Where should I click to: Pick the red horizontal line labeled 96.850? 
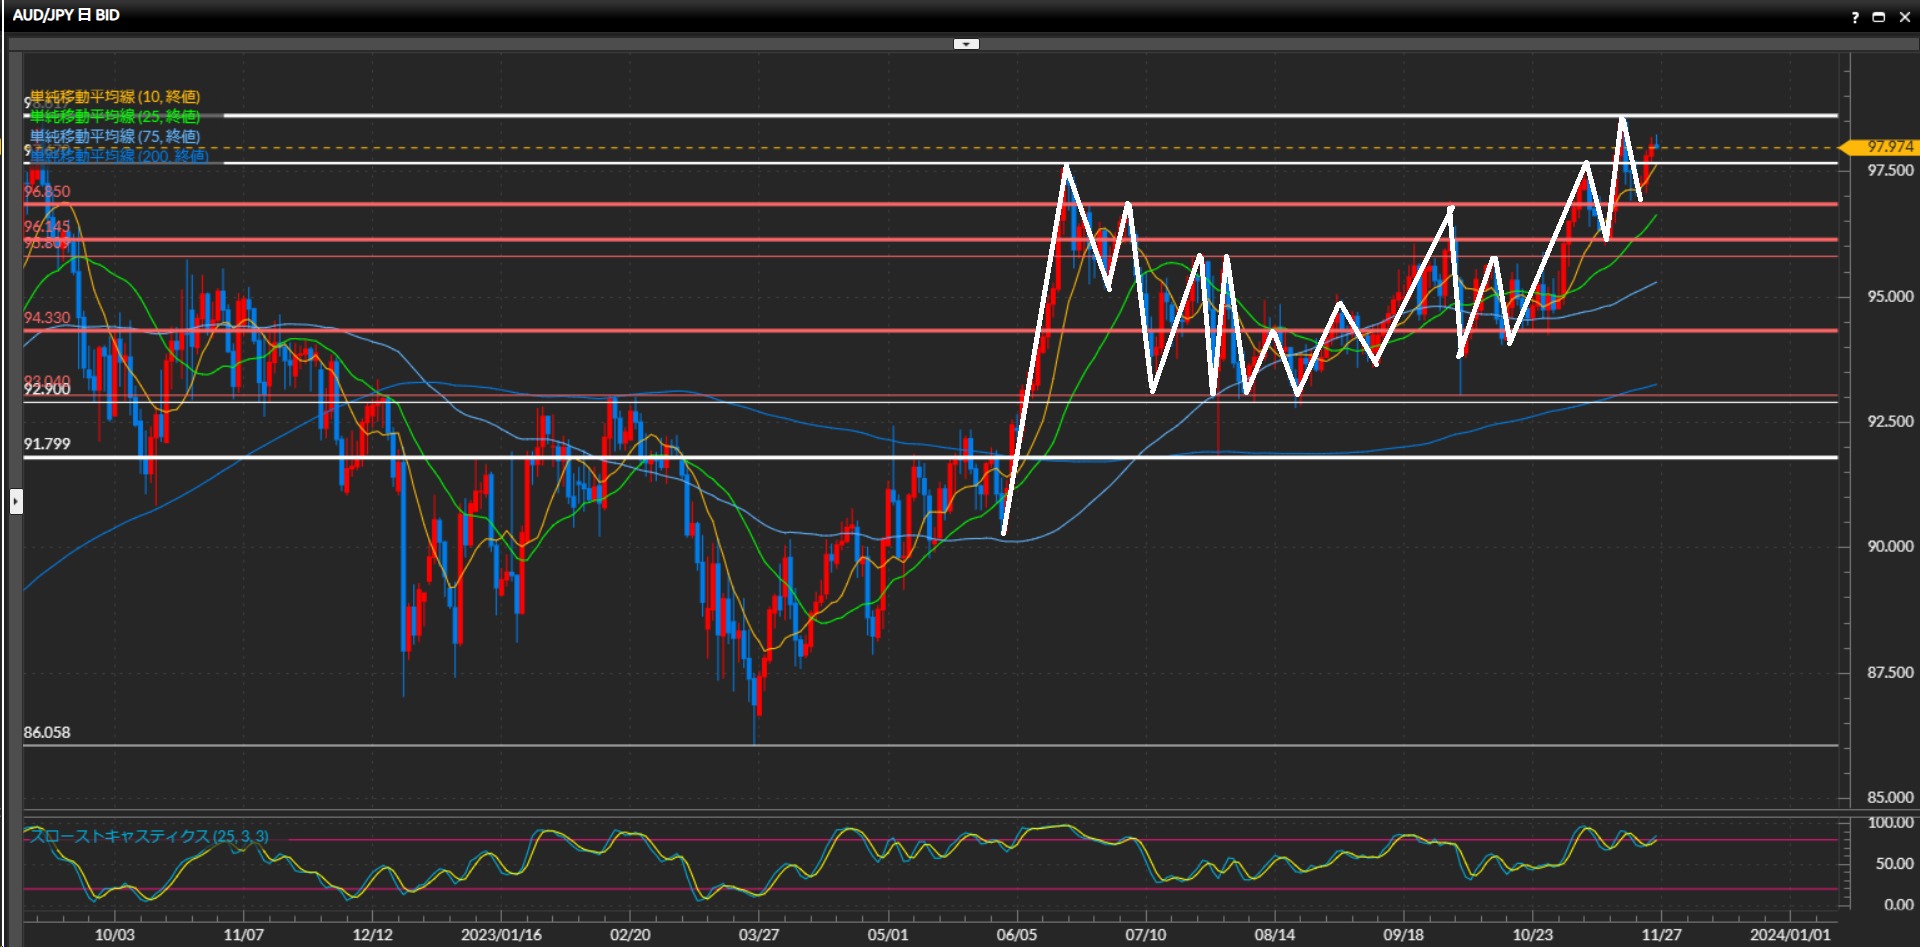[x=600, y=204]
